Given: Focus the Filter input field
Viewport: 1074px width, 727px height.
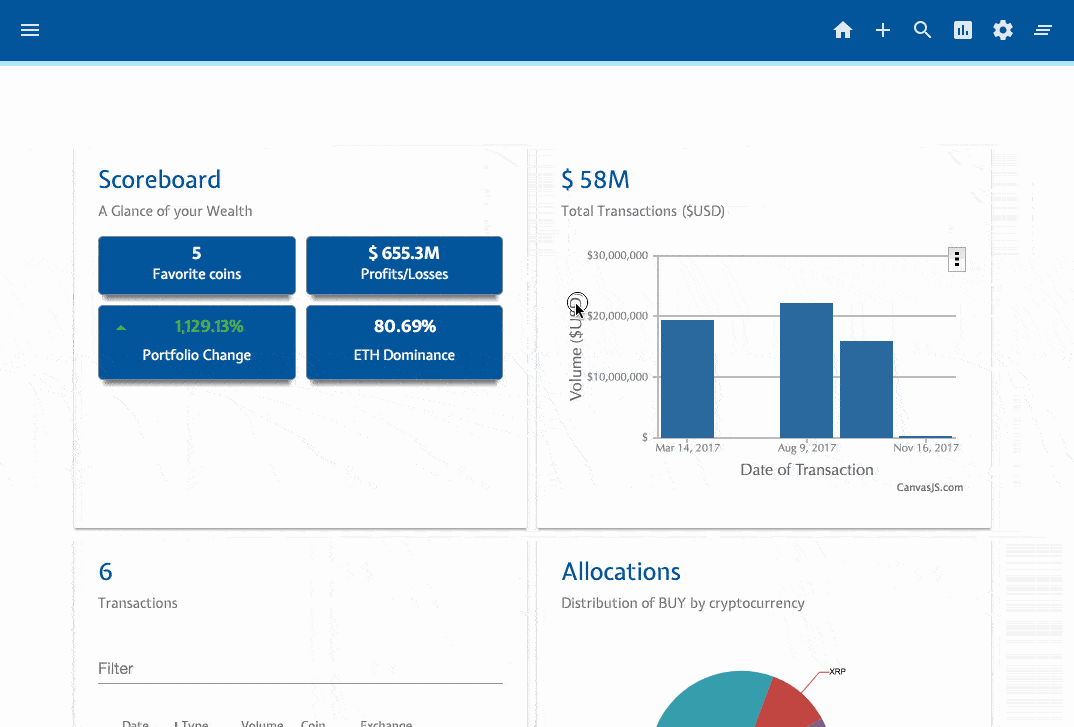Looking at the screenshot, I should point(300,669).
